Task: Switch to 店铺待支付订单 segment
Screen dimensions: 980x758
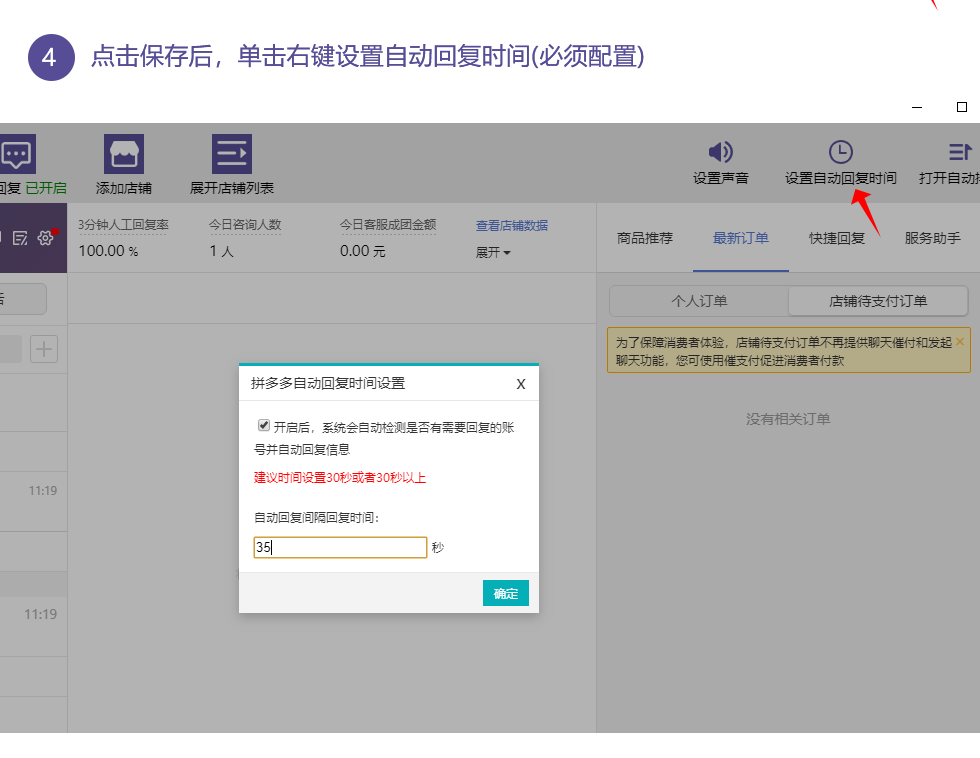Action: tap(878, 301)
